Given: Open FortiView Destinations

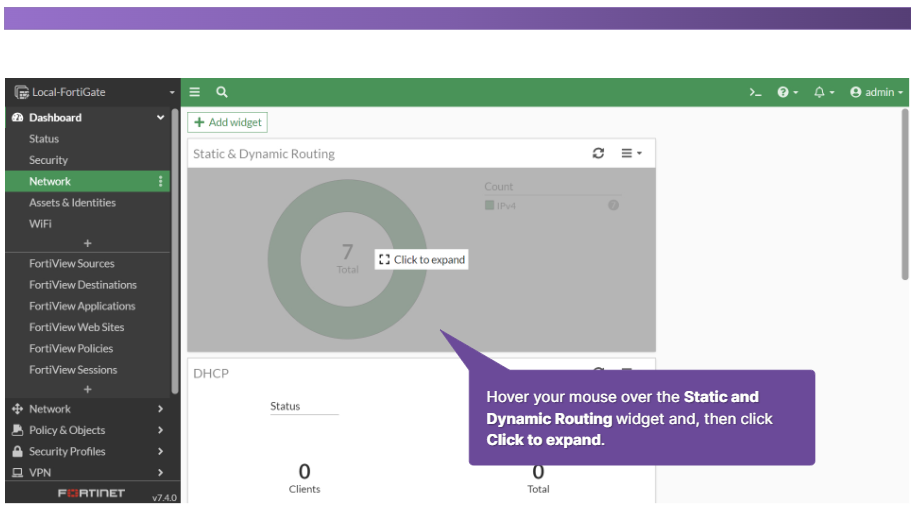Looking at the screenshot, I should 83,284.
